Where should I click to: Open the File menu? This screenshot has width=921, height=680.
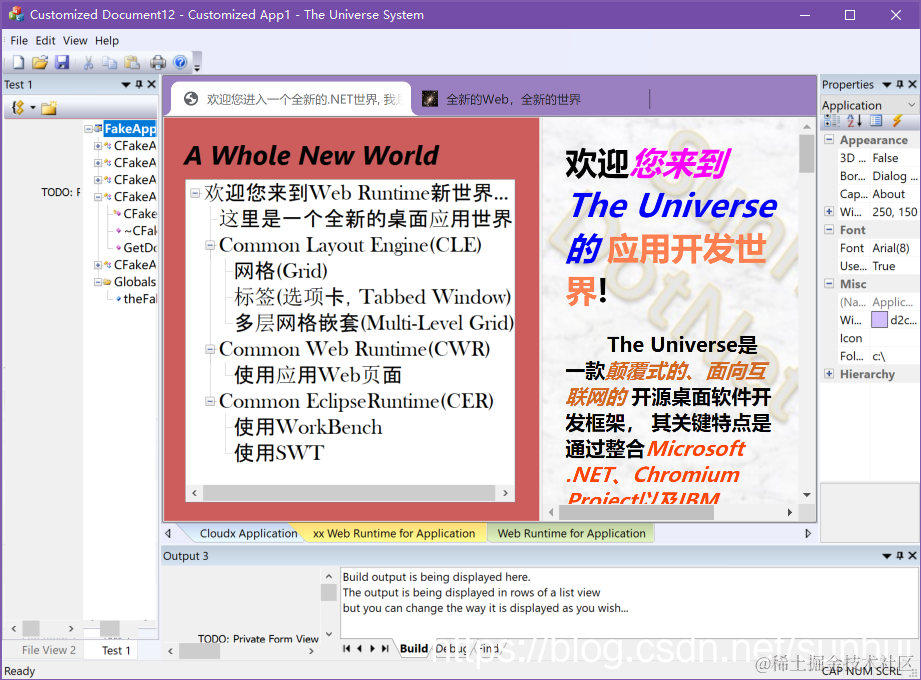pyautogui.click(x=19, y=41)
